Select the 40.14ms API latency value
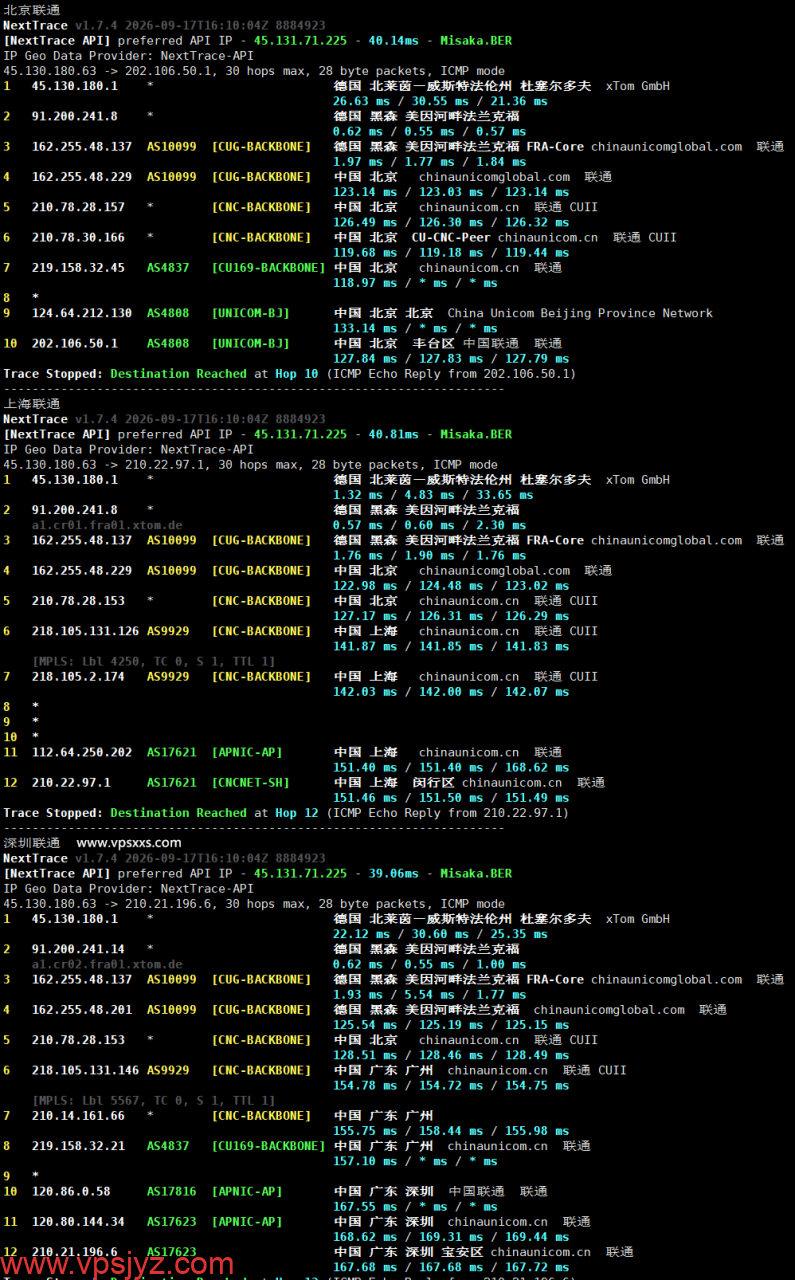 coord(393,41)
